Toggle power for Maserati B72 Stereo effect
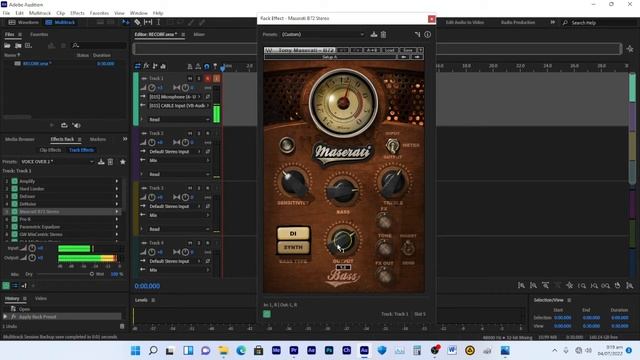Screen dimensions: 640x360 (14, 212)
